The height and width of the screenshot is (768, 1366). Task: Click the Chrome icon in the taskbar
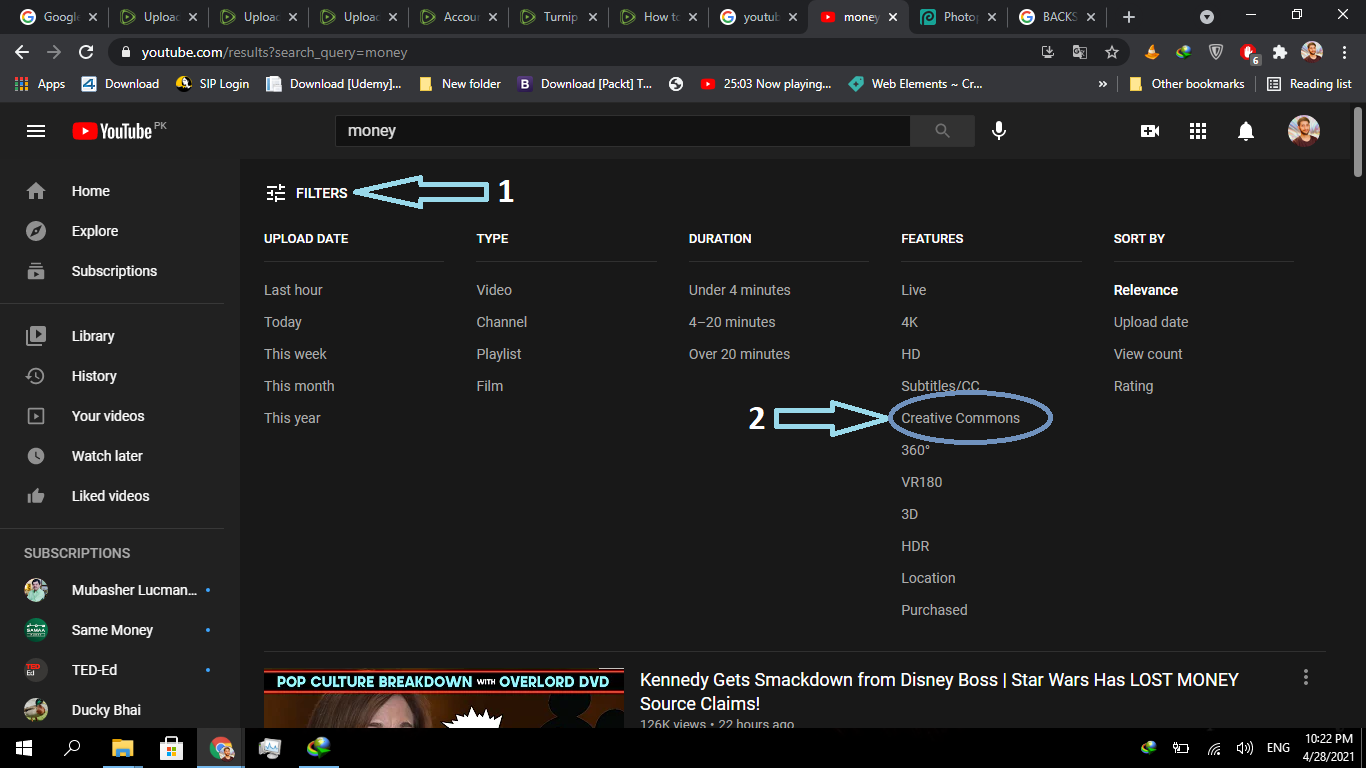coord(221,748)
